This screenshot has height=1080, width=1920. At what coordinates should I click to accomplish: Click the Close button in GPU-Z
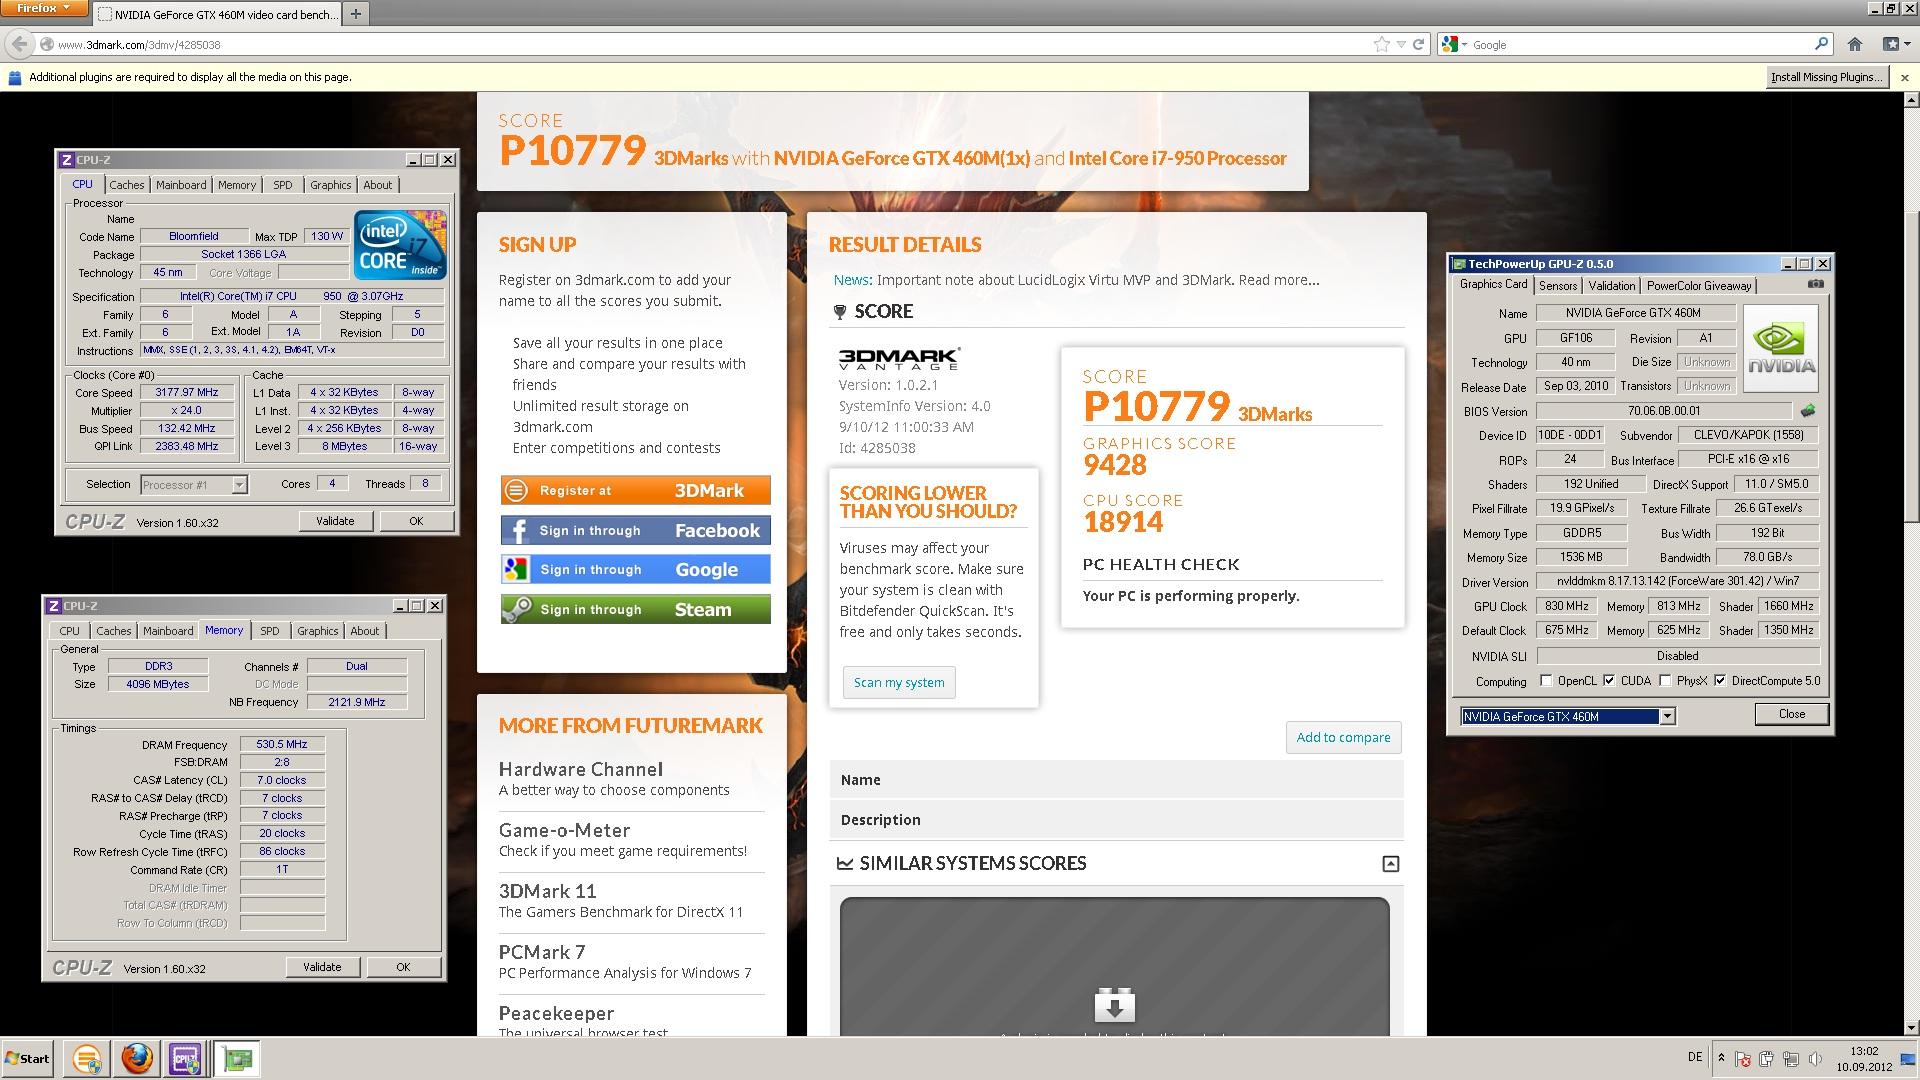[x=1791, y=714]
